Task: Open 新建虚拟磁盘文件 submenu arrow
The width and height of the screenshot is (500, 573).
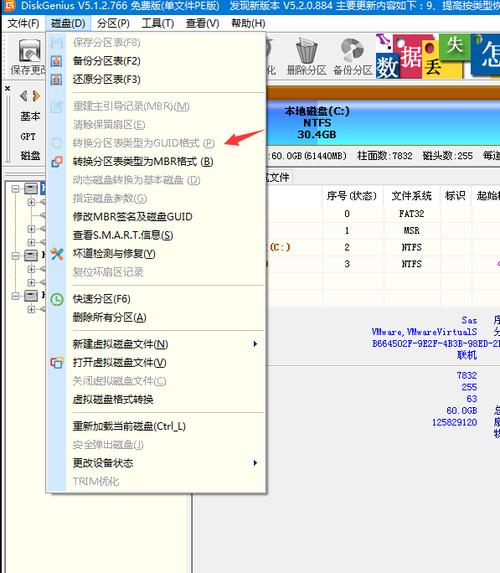Action: [255, 344]
